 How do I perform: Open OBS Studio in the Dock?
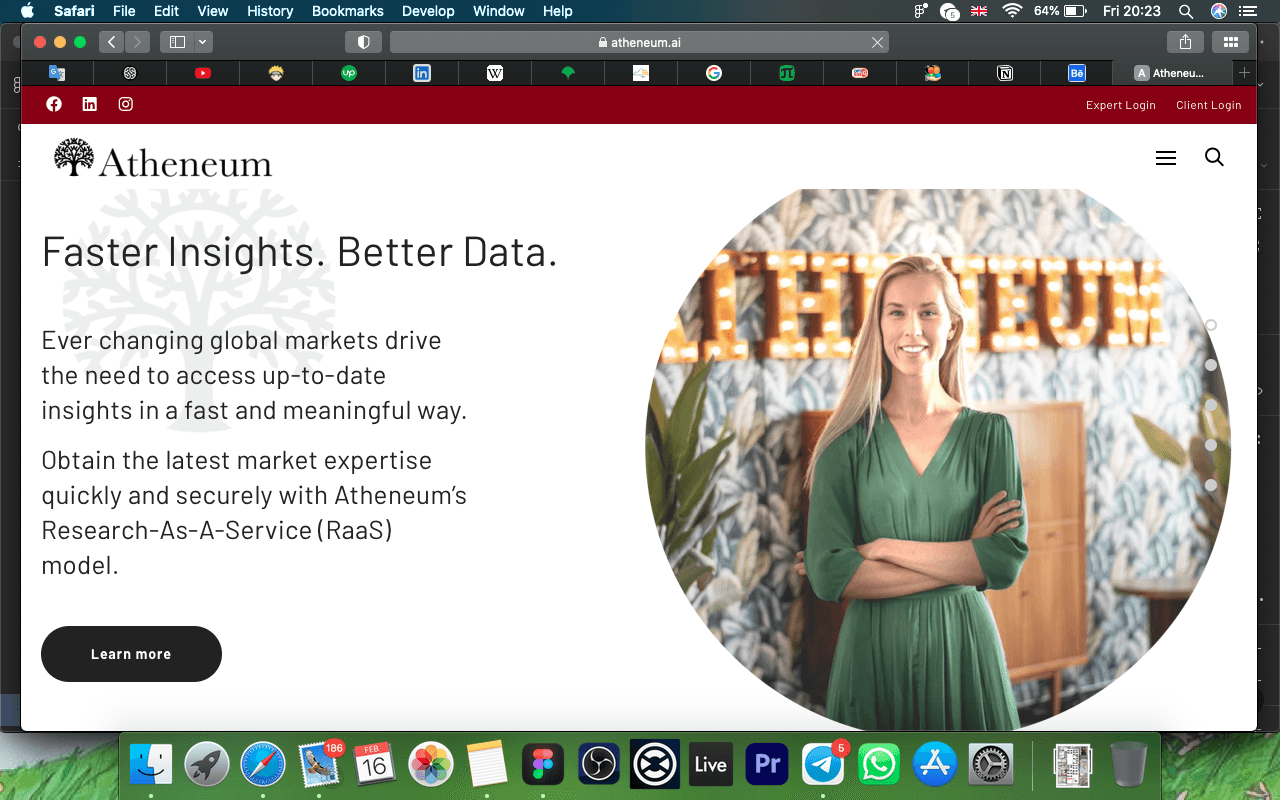[x=599, y=766]
